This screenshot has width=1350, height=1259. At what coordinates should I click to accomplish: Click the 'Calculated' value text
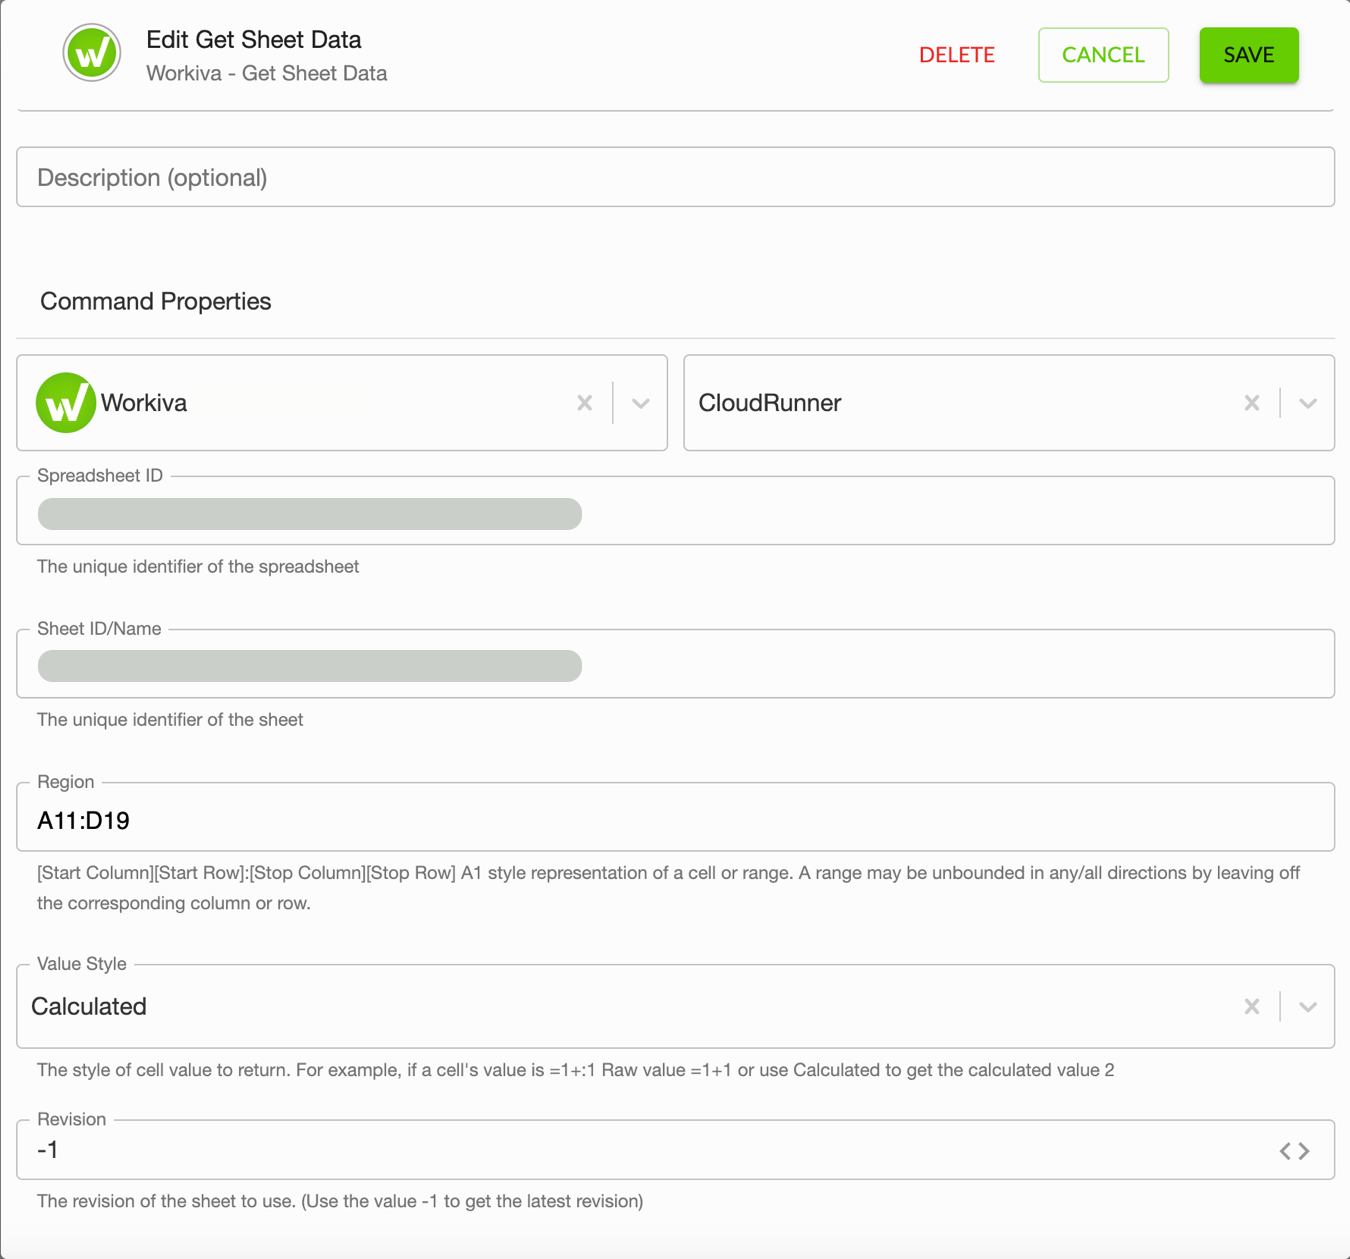click(x=89, y=1007)
